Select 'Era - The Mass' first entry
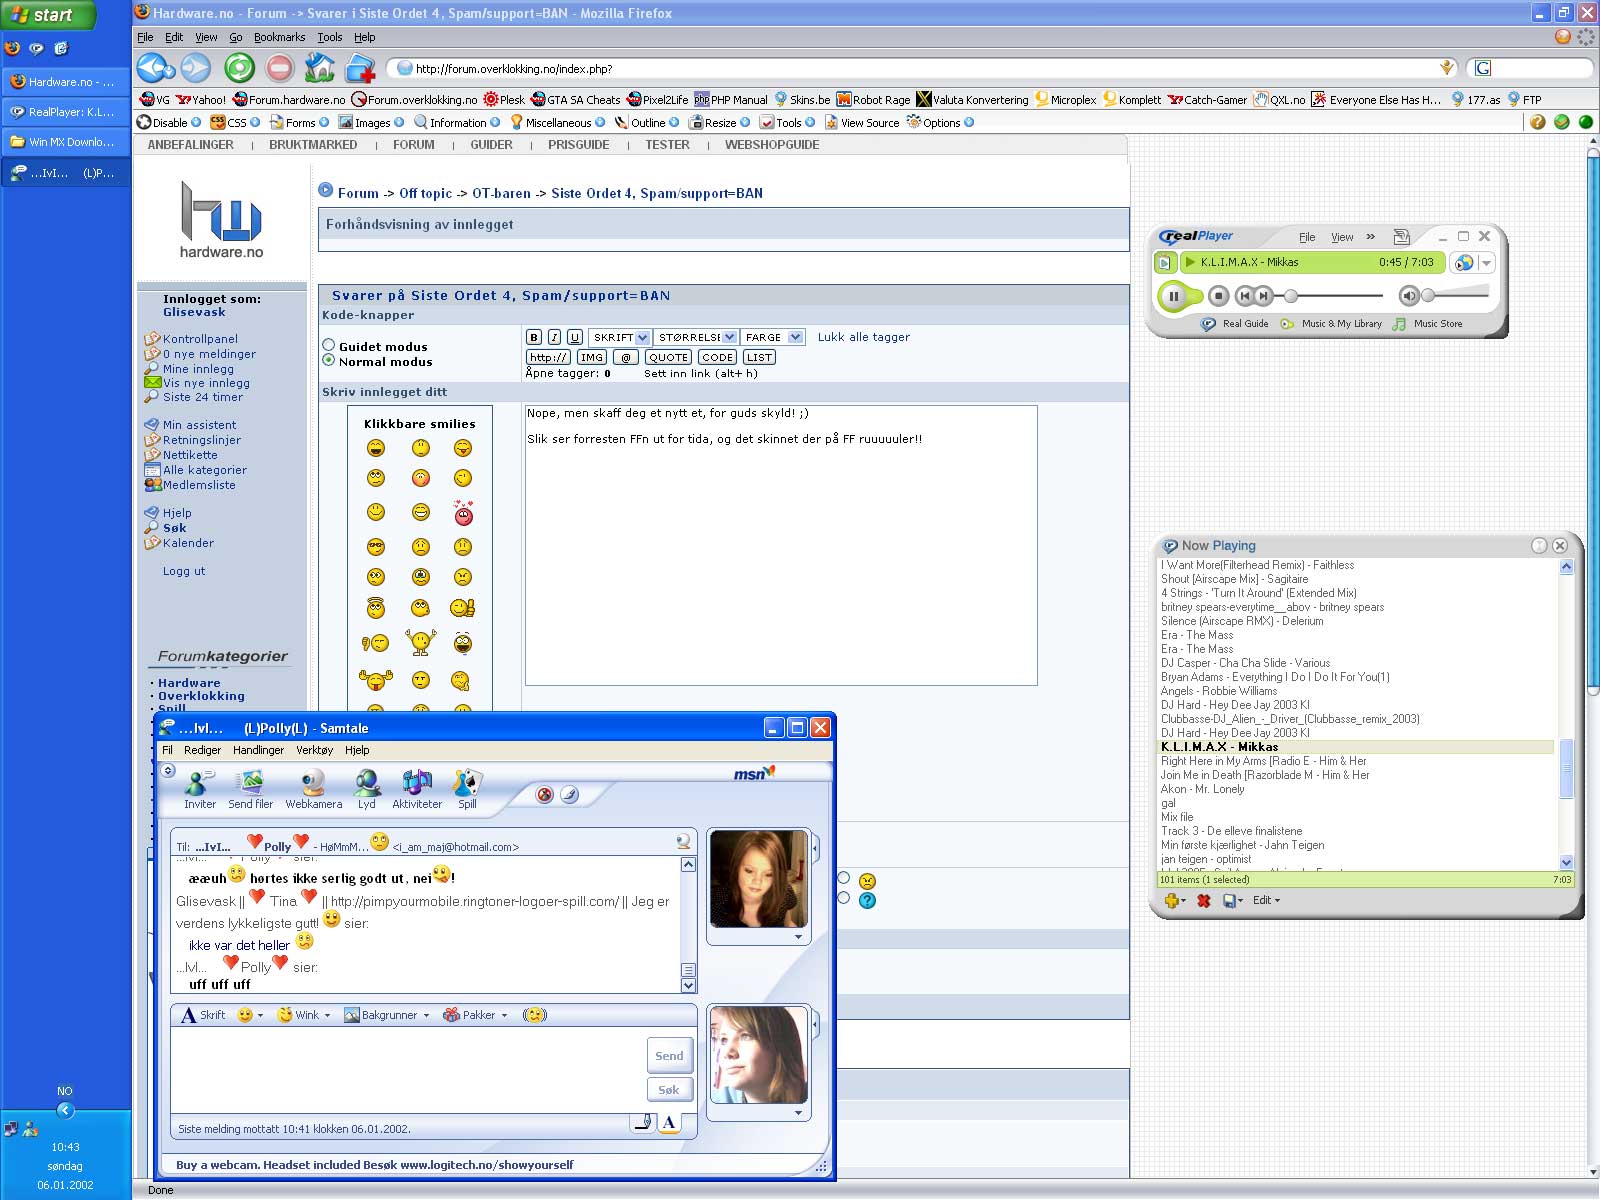Image resolution: width=1600 pixels, height=1200 pixels. (x=1197, y=635)
